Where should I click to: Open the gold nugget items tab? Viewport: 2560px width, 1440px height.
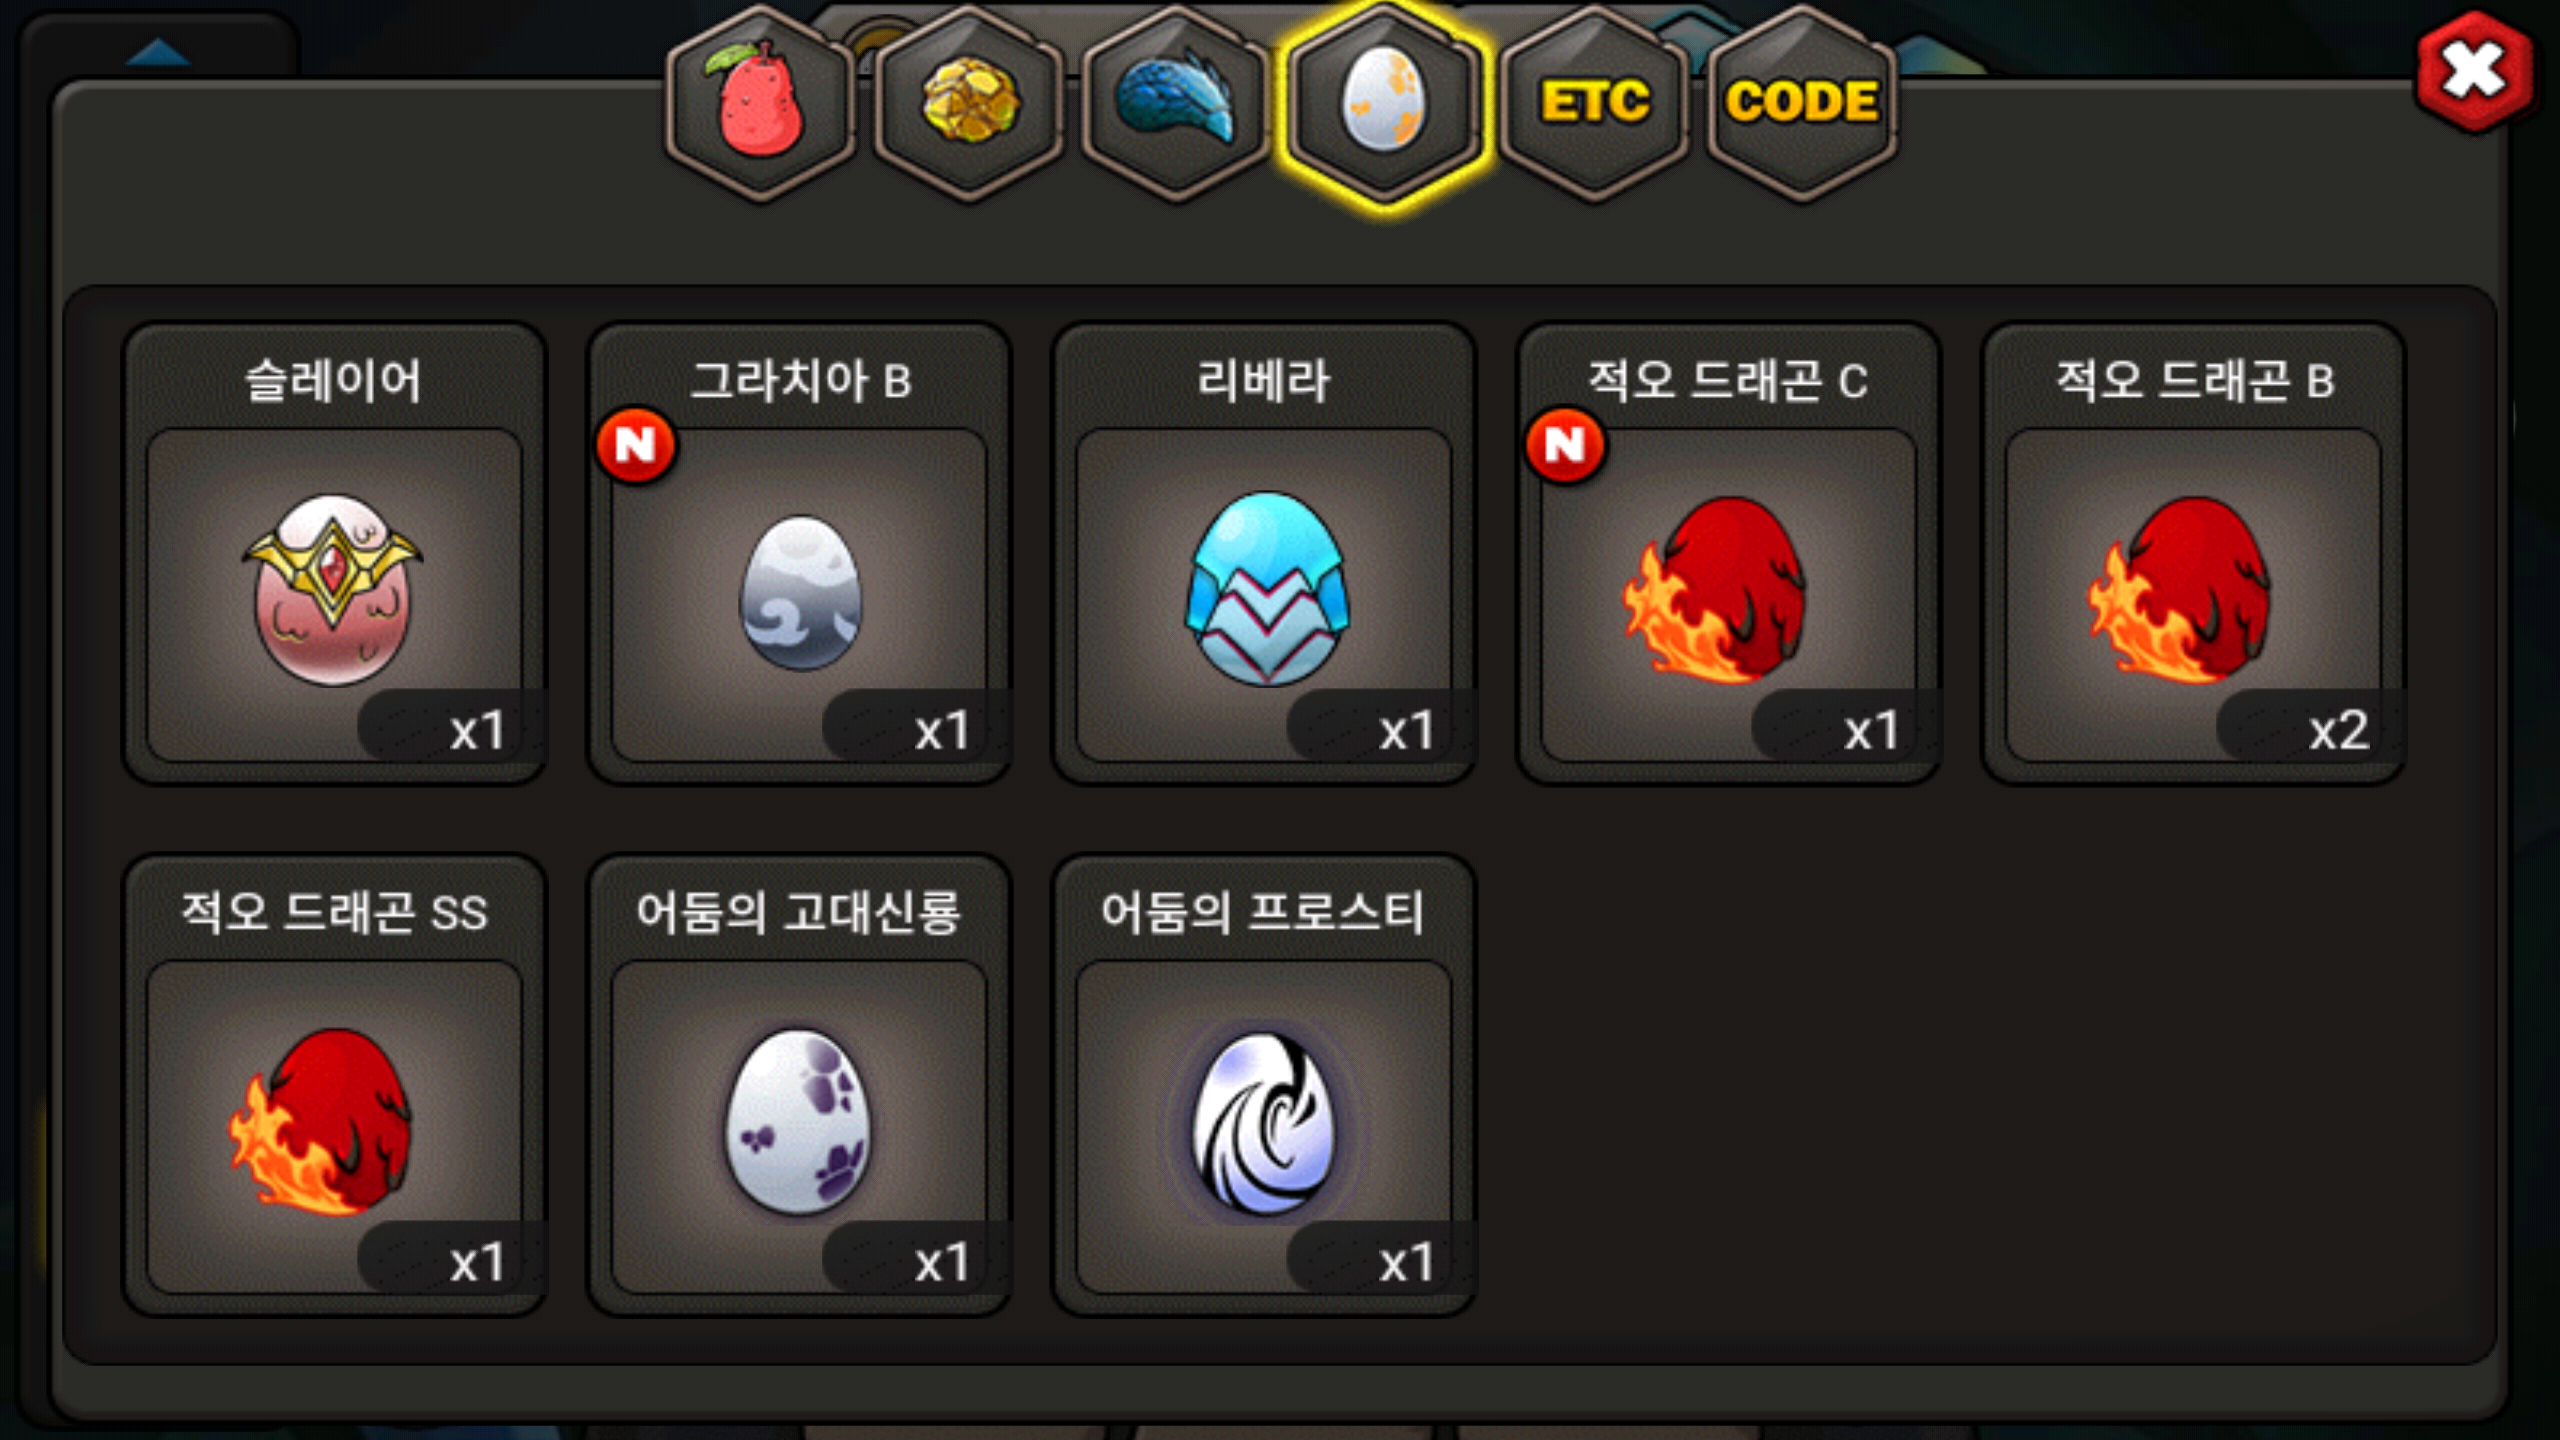point(968,102)
